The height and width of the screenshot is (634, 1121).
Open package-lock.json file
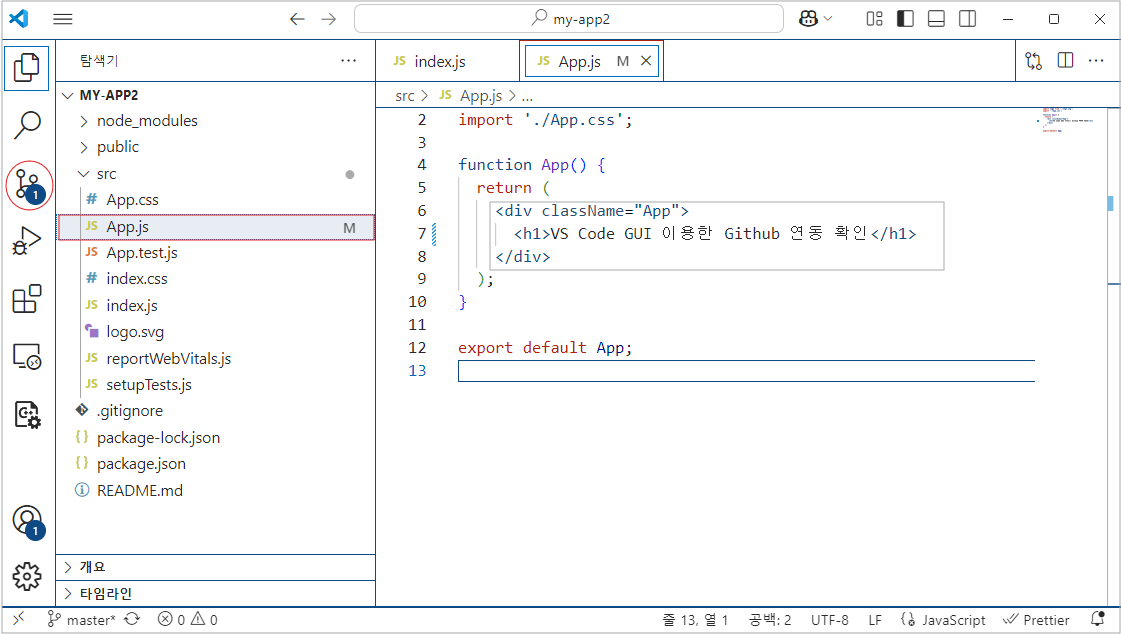point(215,438)
